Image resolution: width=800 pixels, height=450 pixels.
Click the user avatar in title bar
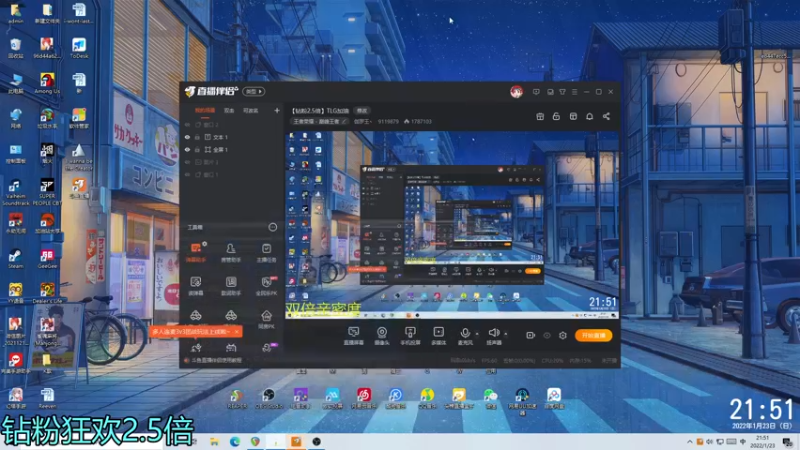click(516, 92)
